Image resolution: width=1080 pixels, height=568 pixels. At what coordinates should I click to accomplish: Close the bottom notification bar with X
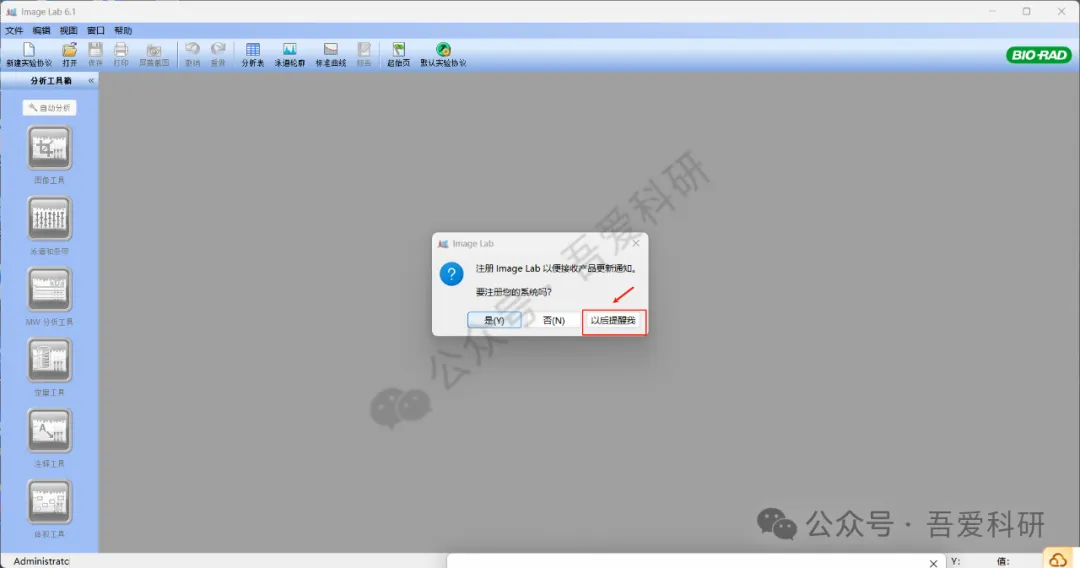(x=933, y=562)
